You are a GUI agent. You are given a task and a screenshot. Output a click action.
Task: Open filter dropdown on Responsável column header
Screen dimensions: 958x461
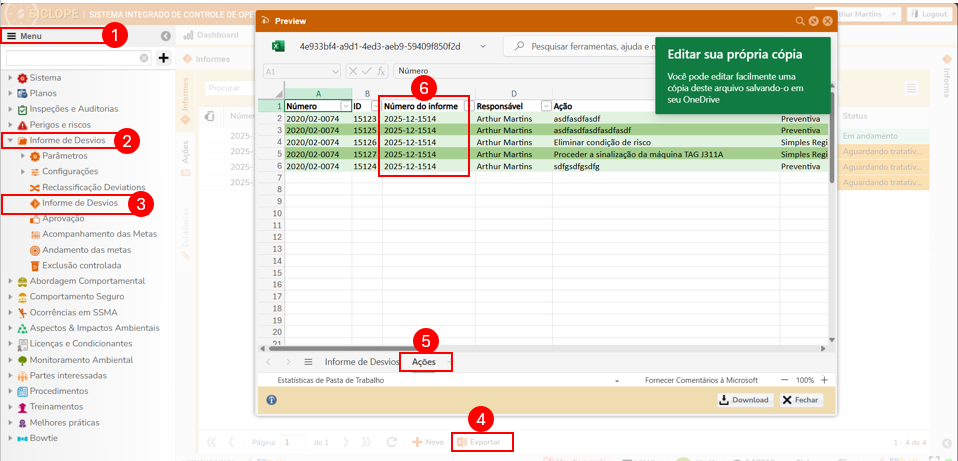(545, 106)
